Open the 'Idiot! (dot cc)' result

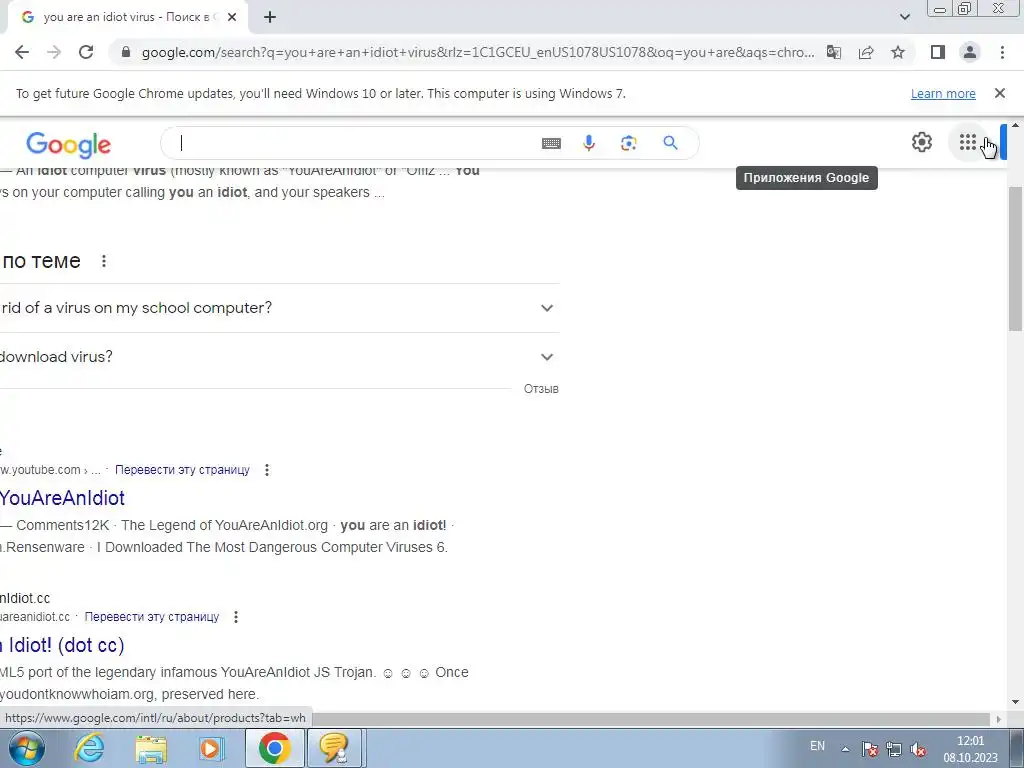click(x=62, y=645)
